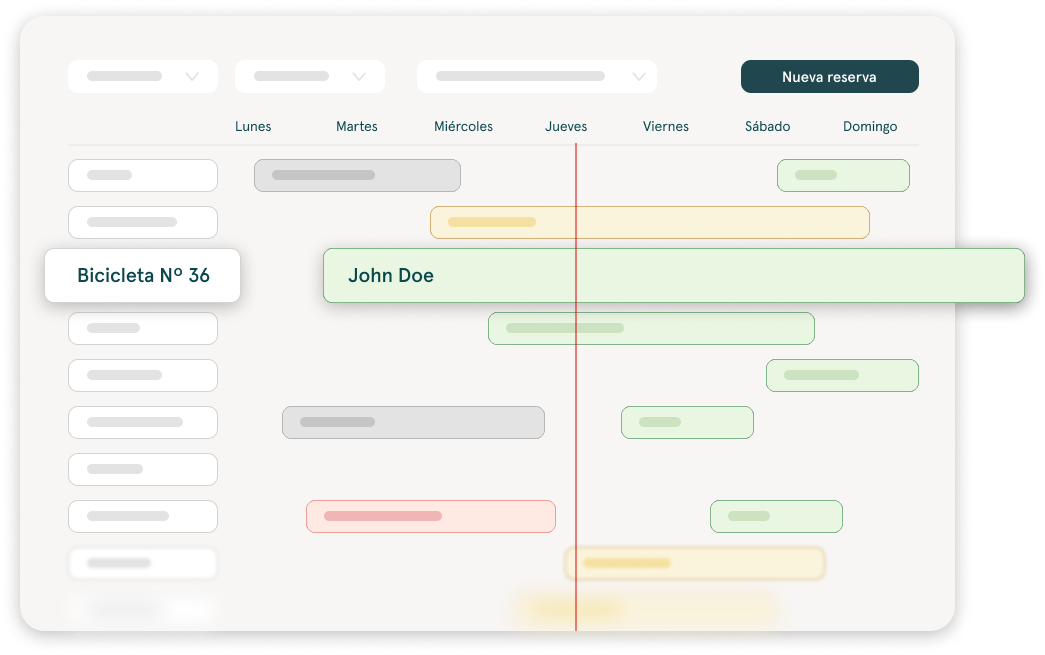Select the Lunes column header
This screenshot has height=655, width=1045.
253,127
